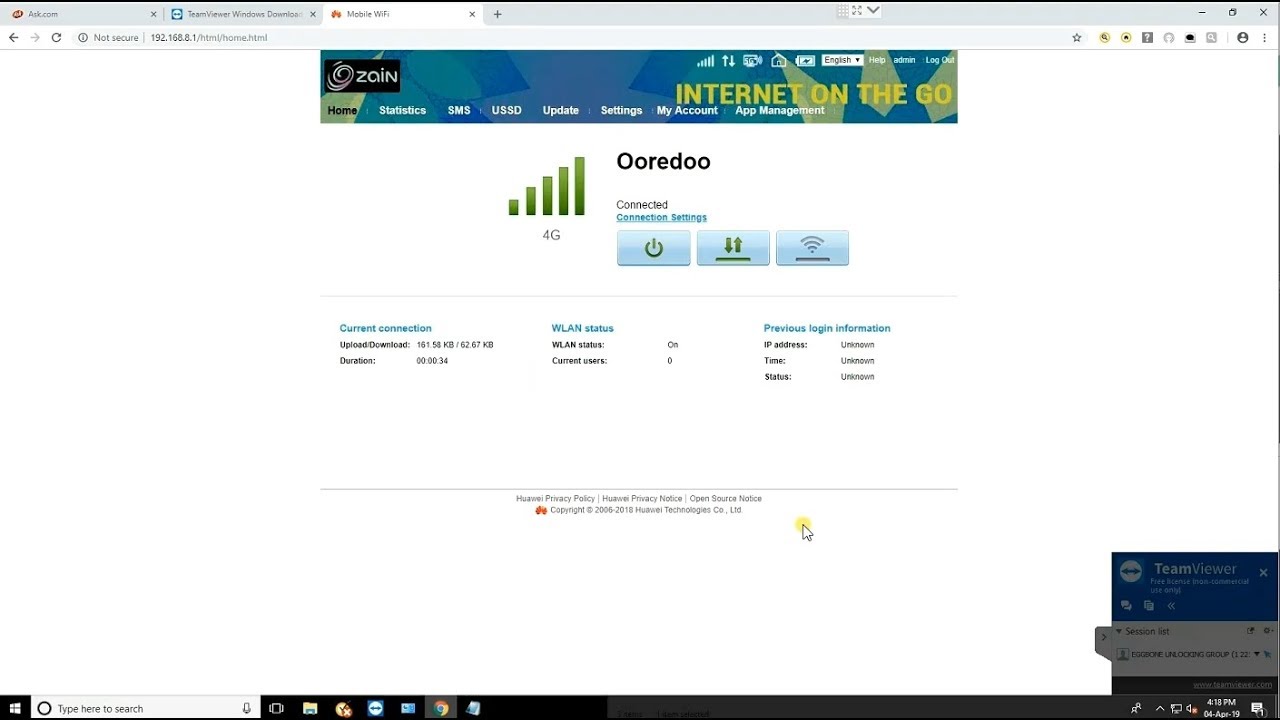The width and height of the screenshot is (1280, 720).
Task: Open TeamViewer chat icon in the panel
Action: pos(1127,605)
